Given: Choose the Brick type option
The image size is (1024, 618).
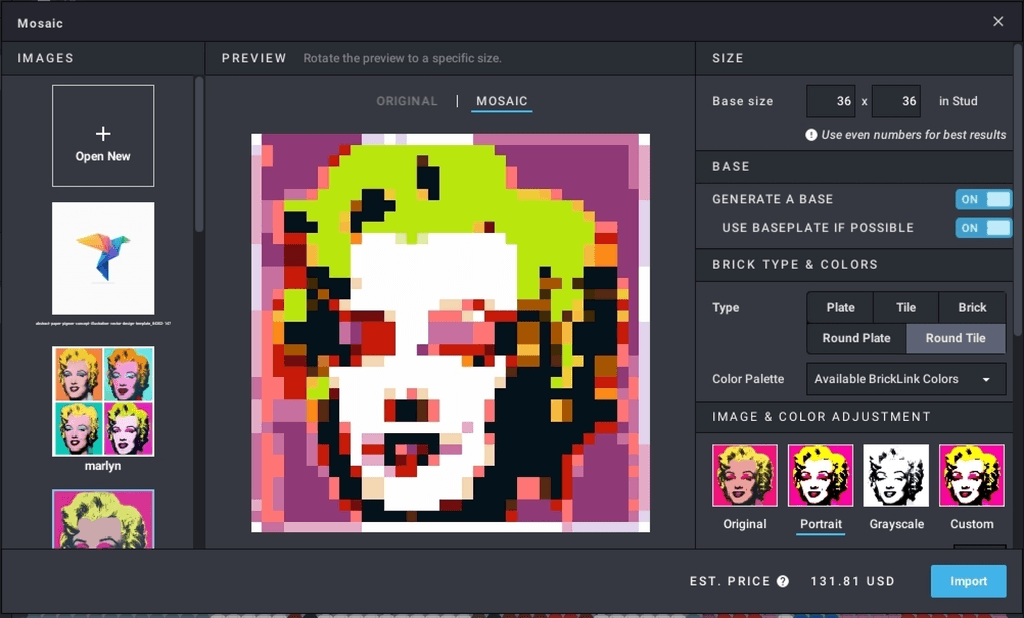Looking at the screenshot, I should tap(972, 307).
